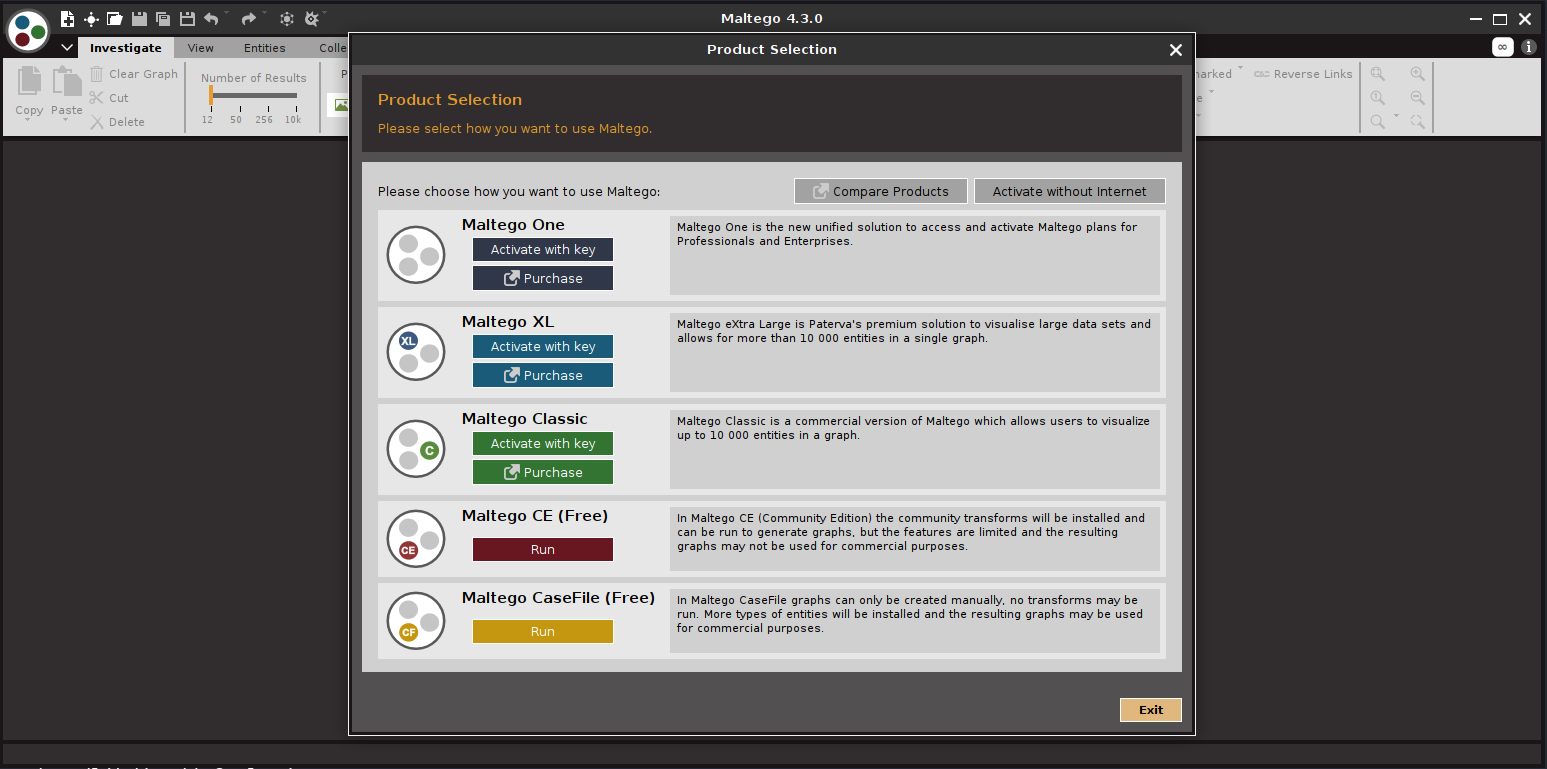1547x769 pixels.
Task: Click Purchase under Maltego XL
Action: tap(543, 376)
